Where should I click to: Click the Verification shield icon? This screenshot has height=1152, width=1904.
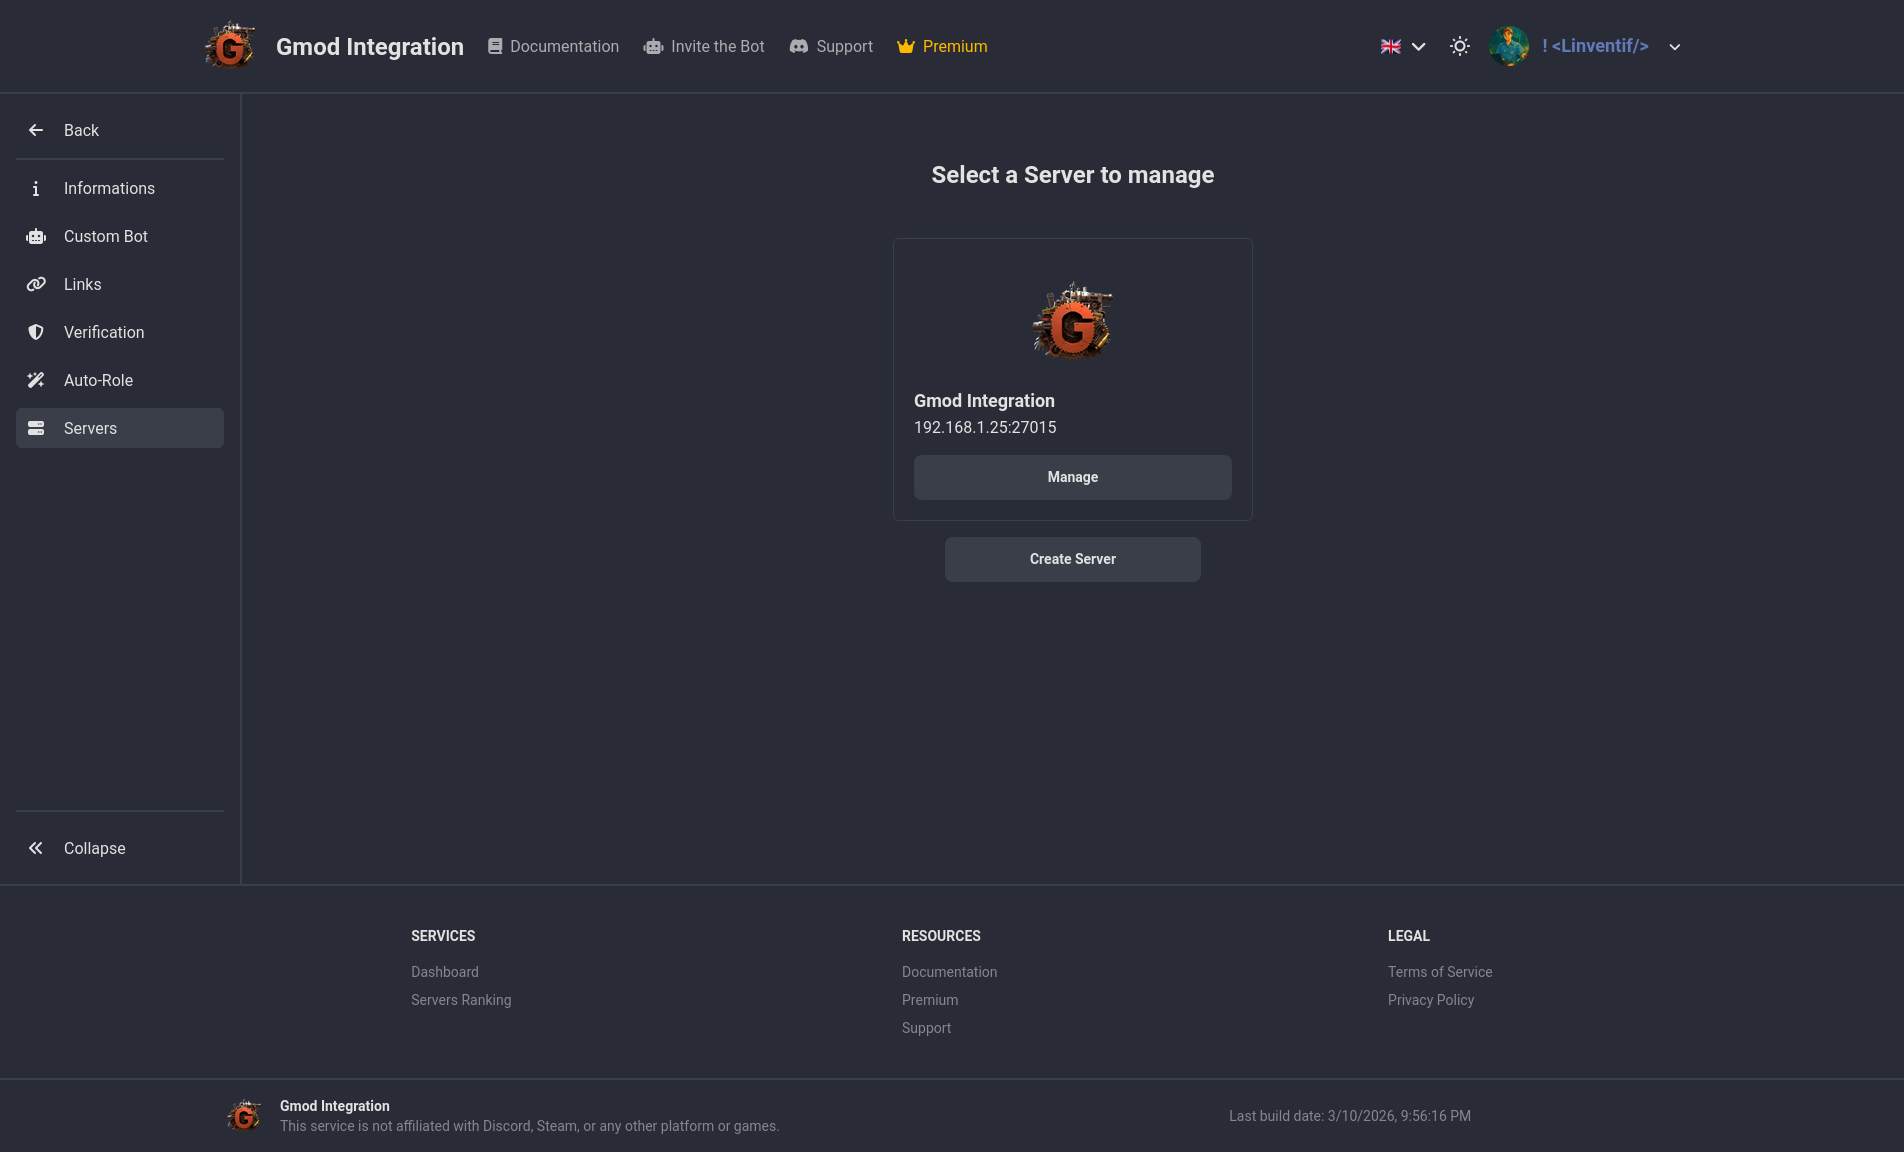36,333
